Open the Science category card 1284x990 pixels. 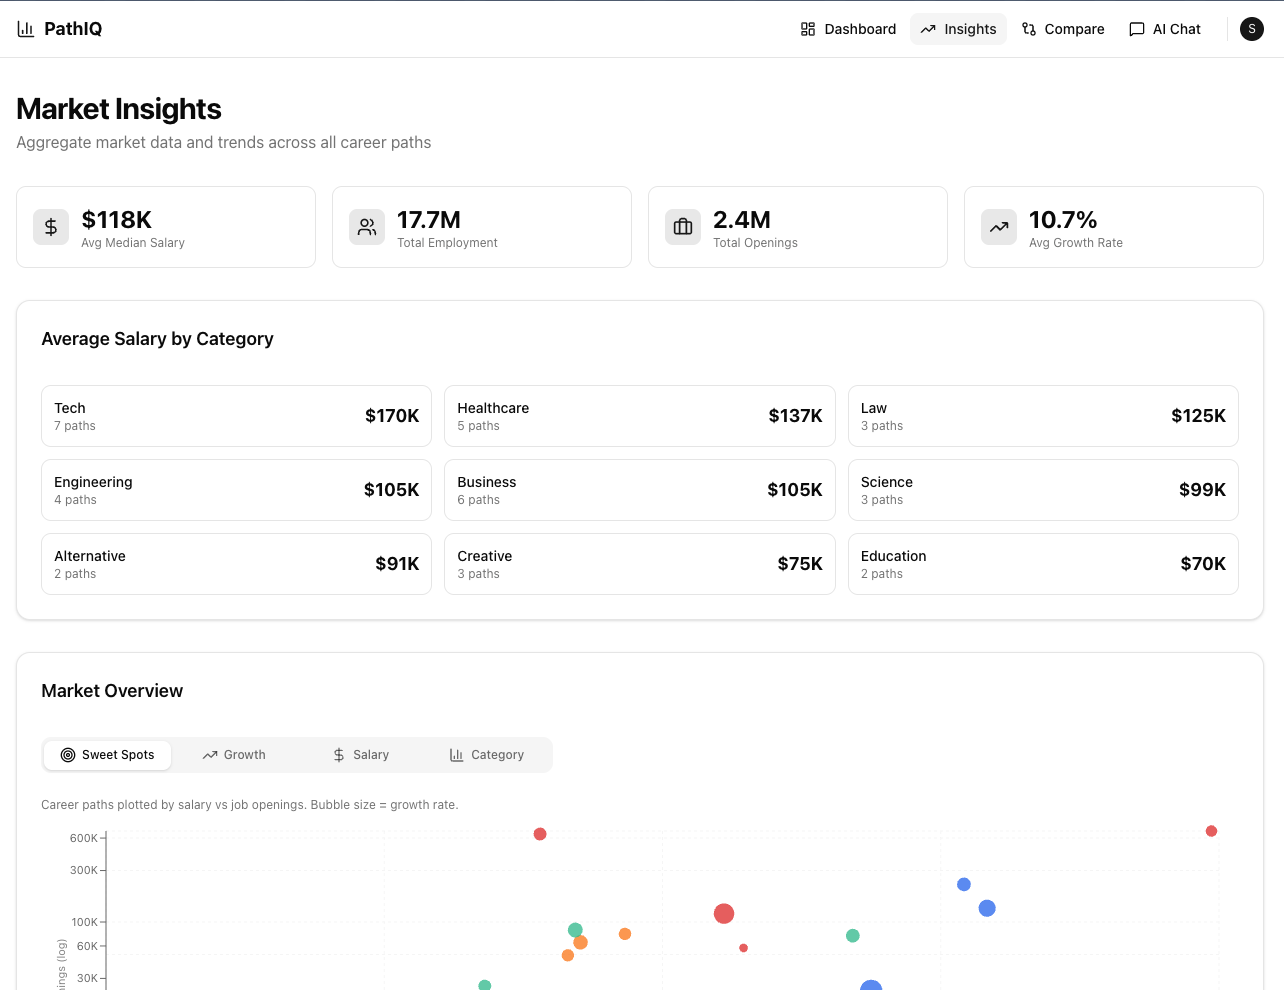[1043, 490]
